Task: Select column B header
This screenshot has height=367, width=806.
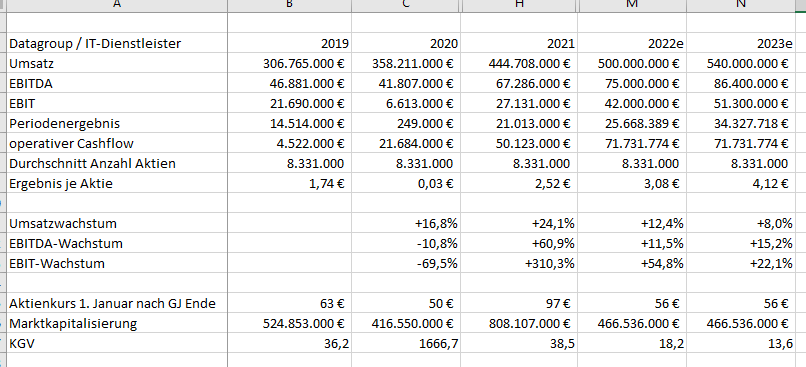Action: [x=290, y=6]
